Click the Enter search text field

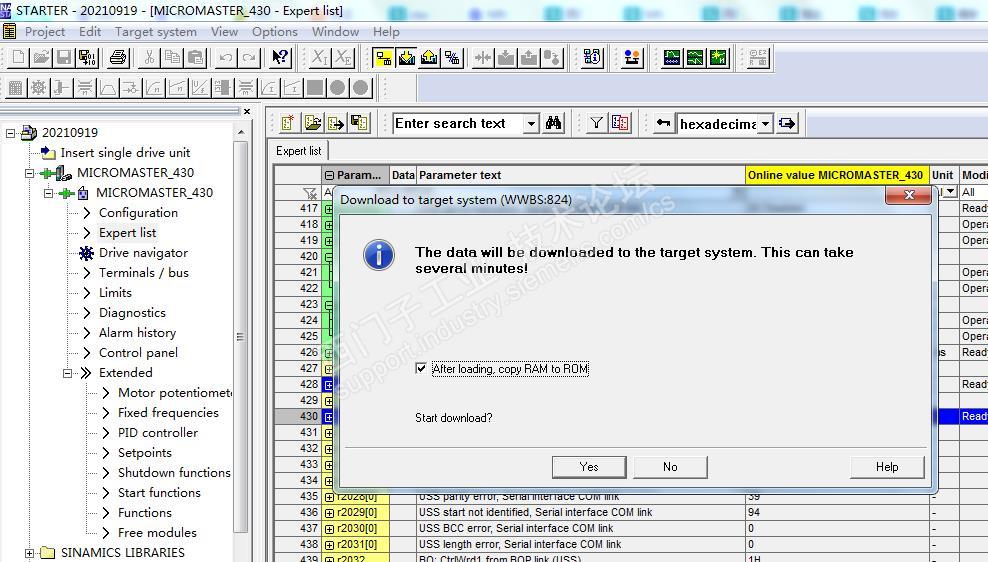tap(458, 123)
